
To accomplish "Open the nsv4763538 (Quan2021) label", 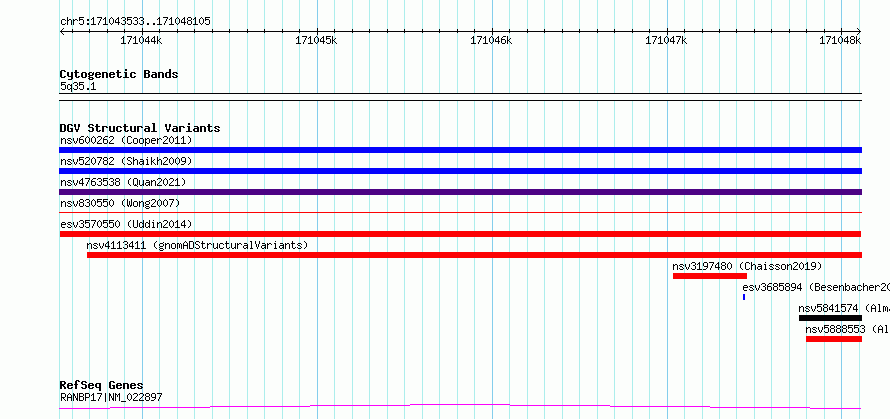I will point(123,182).
